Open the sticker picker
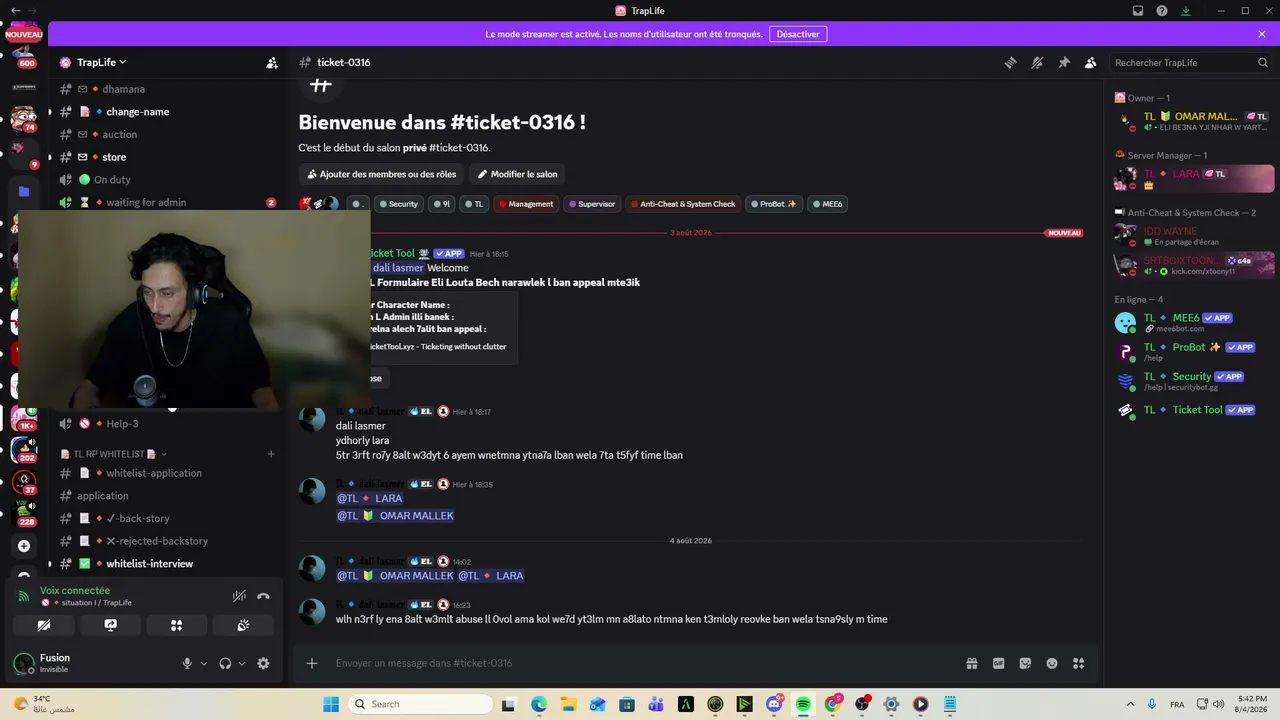This screenshot has height=720, width=1280. click(1025, 663)
